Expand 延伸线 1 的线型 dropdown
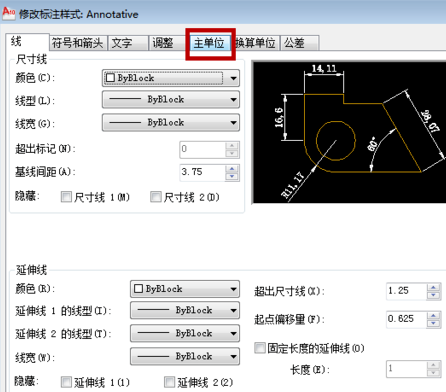Viewport: 446px width, 392px height. click(x=185, y=310)
